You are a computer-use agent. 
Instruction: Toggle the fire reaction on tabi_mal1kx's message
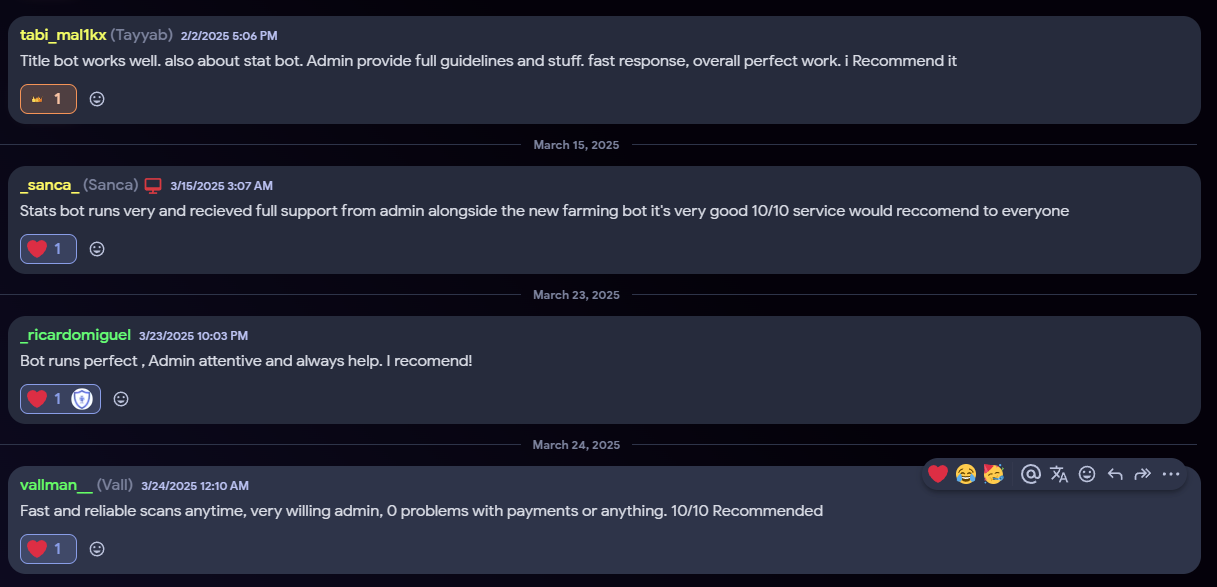[48, 99]
